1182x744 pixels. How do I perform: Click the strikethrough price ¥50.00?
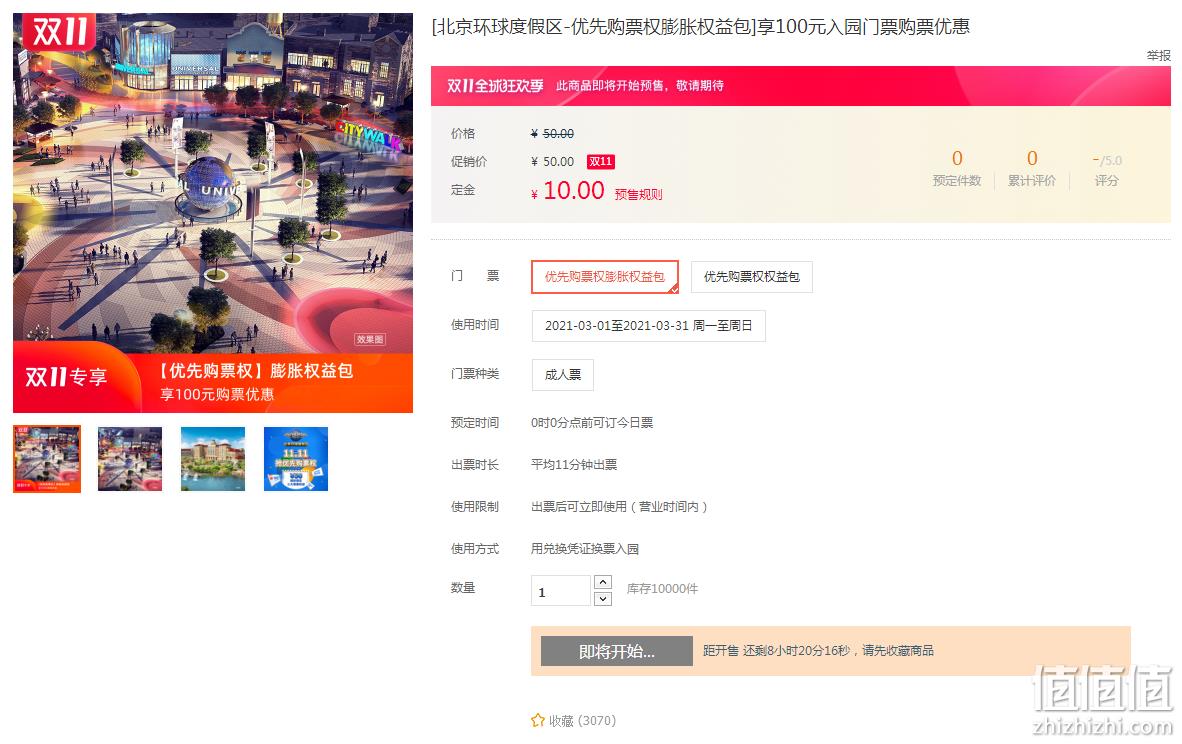pos(553,133)
